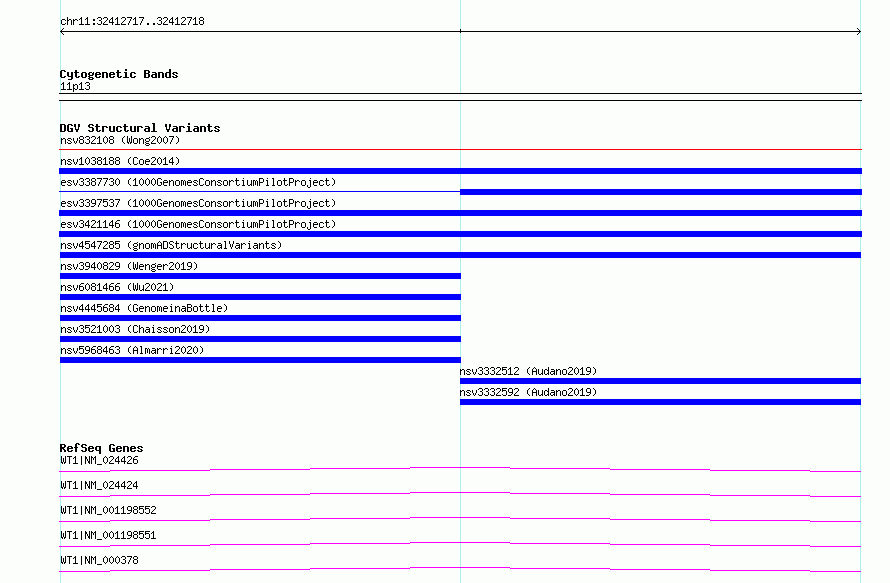890x583 pixels.
Task: Click the blue bar under nsv3940829
Action: (x=260, y=276)
